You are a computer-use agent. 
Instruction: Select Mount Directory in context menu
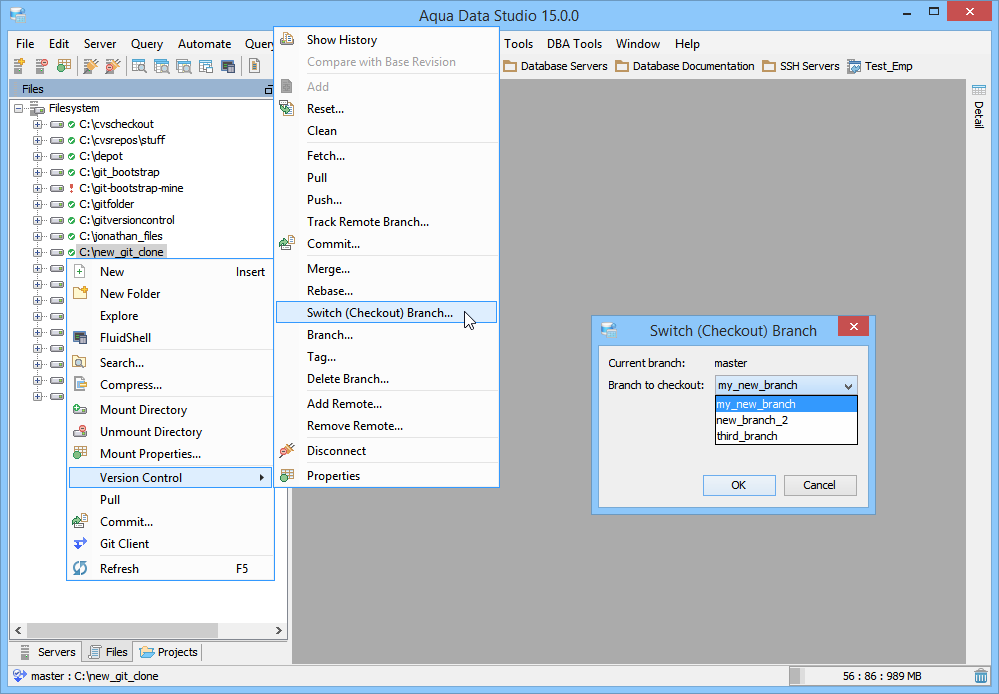coord(171,410)
